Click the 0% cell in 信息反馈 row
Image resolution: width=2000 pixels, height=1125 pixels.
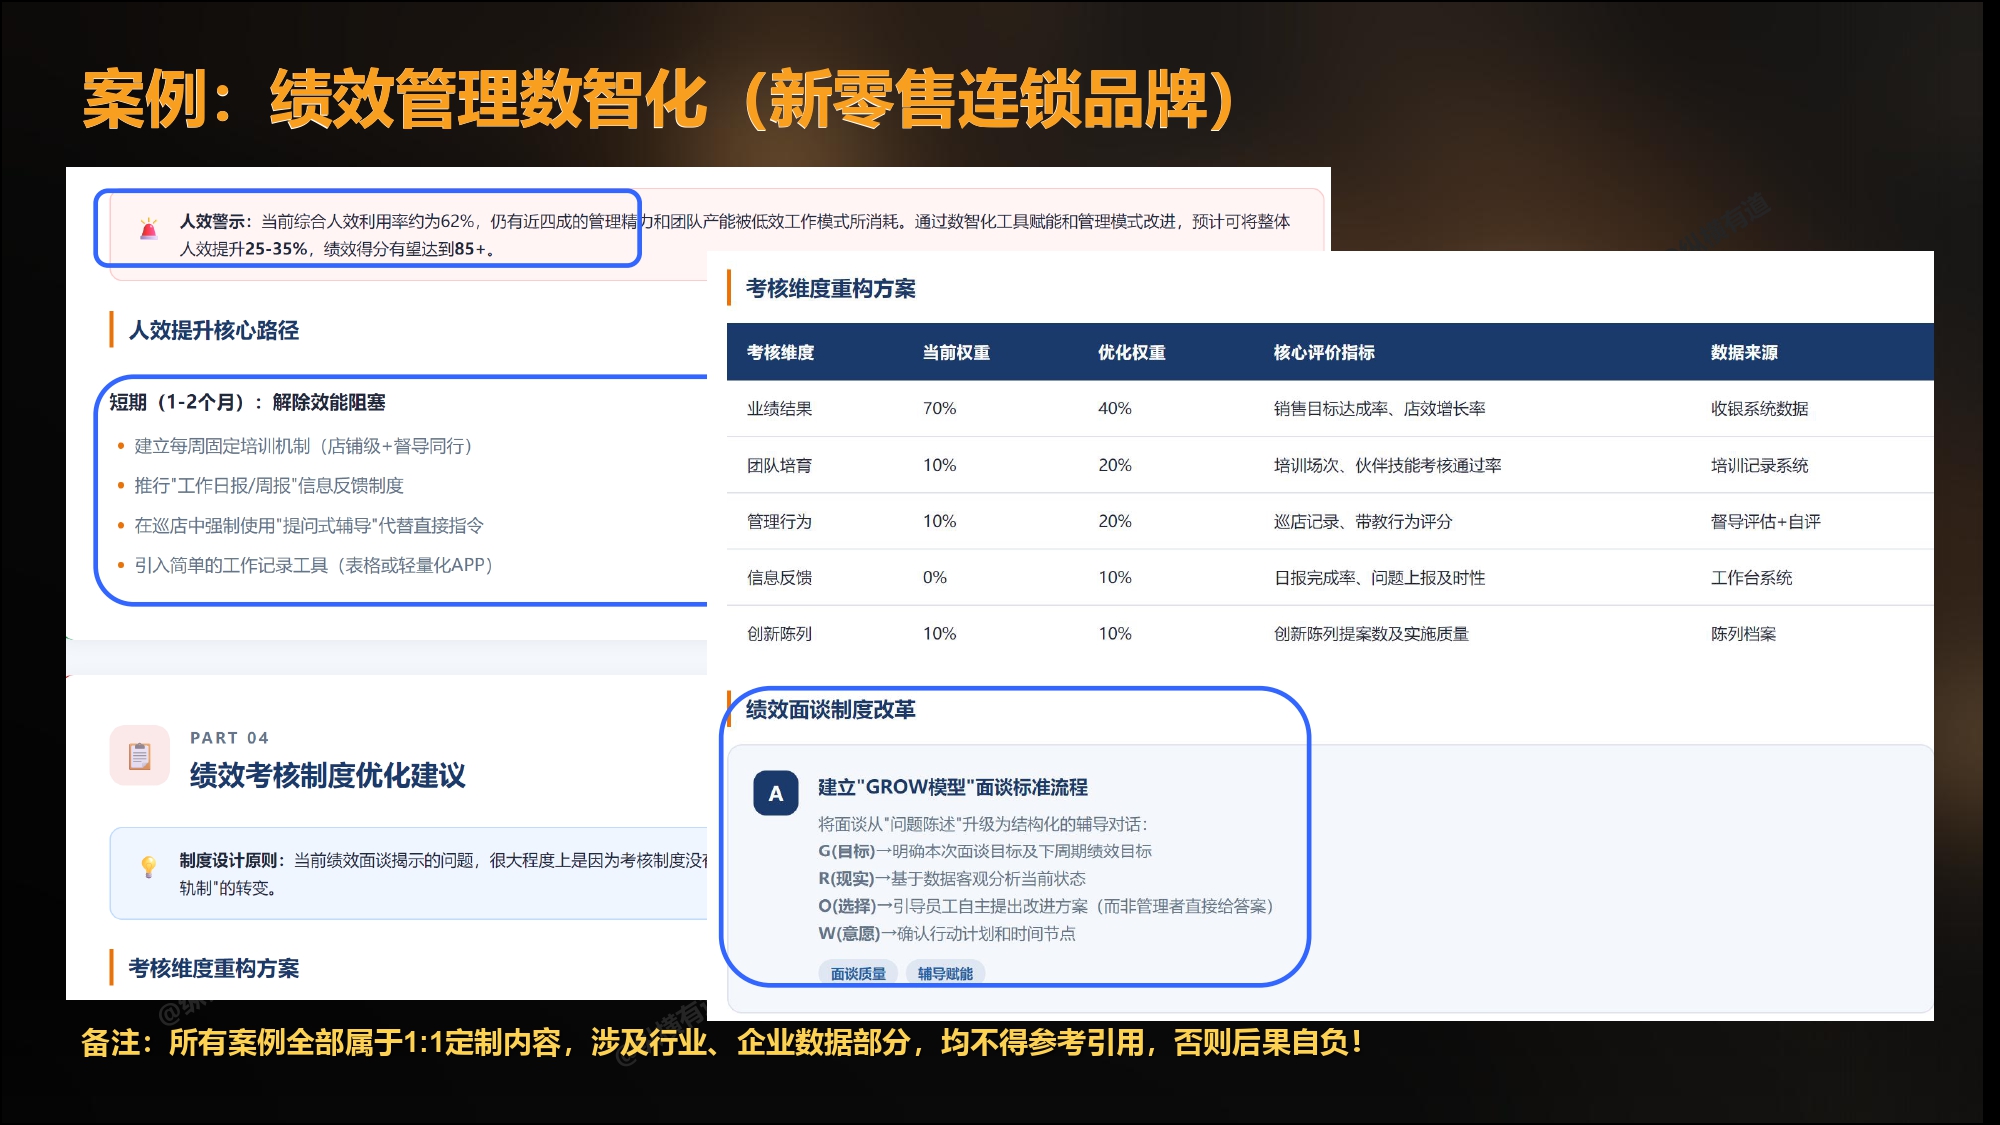(x=934, y=577)
